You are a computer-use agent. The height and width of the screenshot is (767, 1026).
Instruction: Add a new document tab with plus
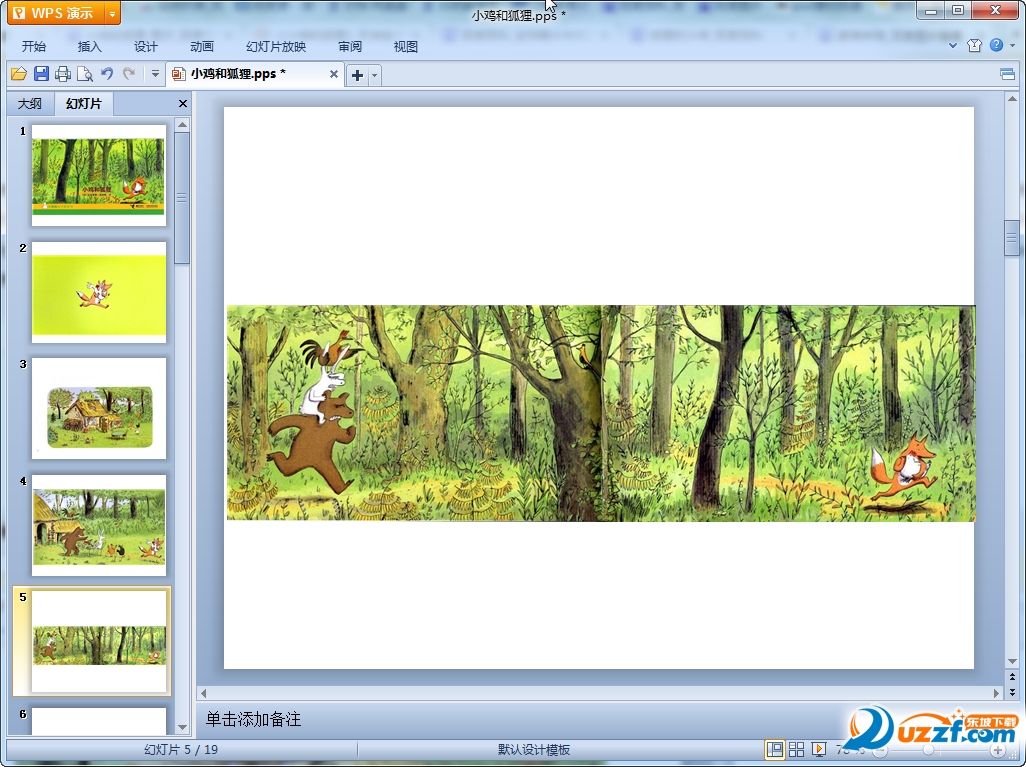[x=357, y=75]
